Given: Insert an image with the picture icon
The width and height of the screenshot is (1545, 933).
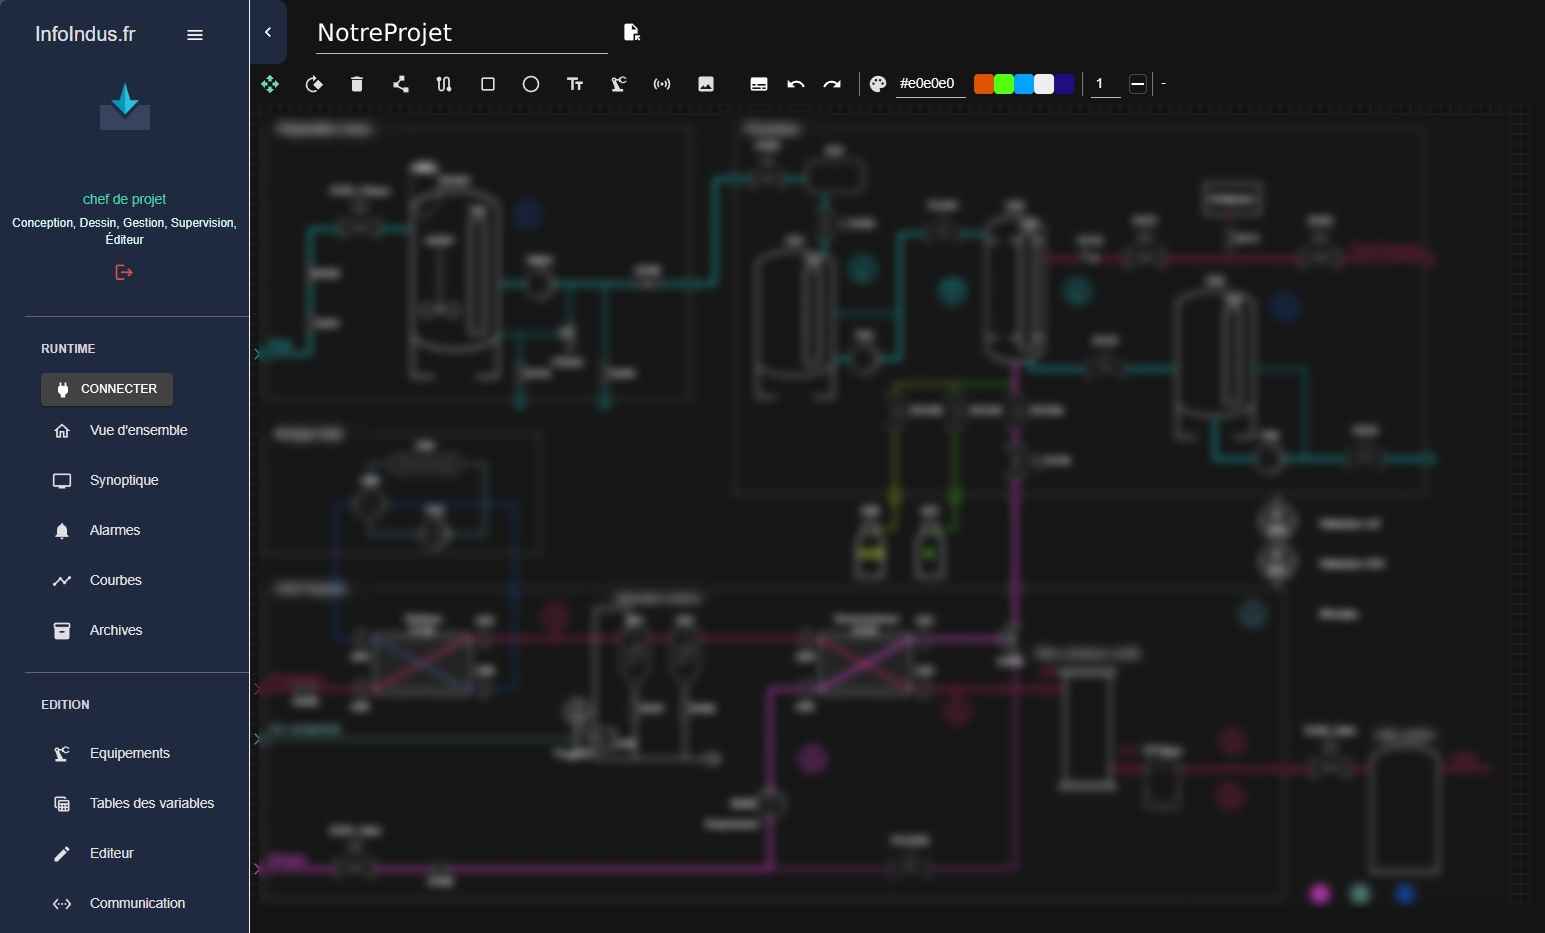Looking at the screenshot, I should point(706,84).
